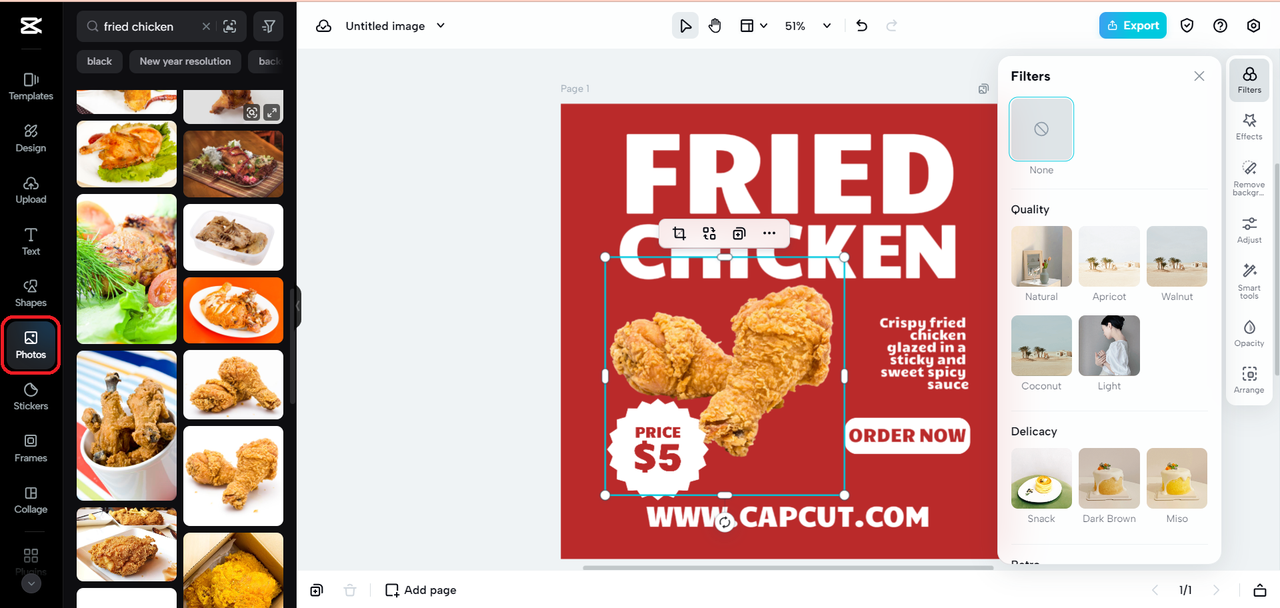Select the Hand pan tool

(715, 26)
